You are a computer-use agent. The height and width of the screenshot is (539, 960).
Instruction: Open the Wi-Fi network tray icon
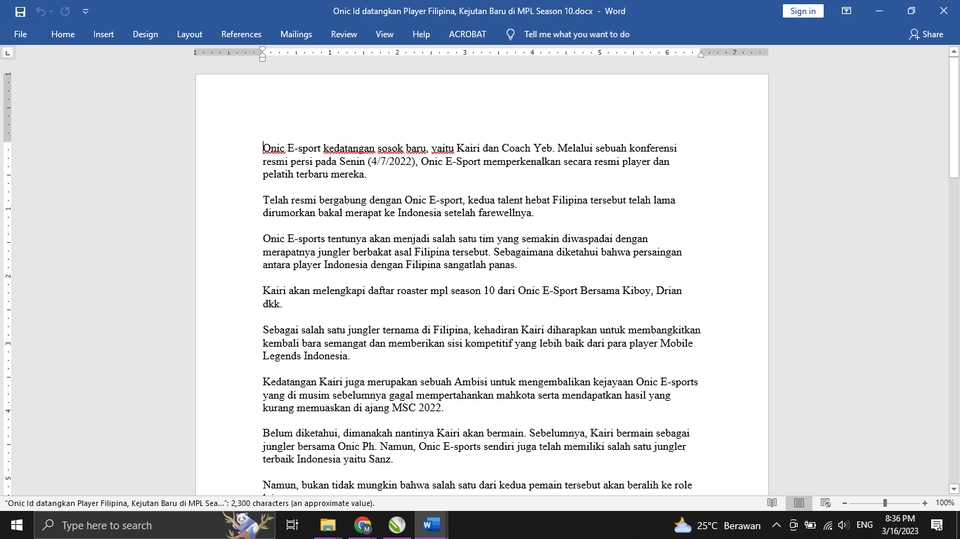tap(827, 526)
